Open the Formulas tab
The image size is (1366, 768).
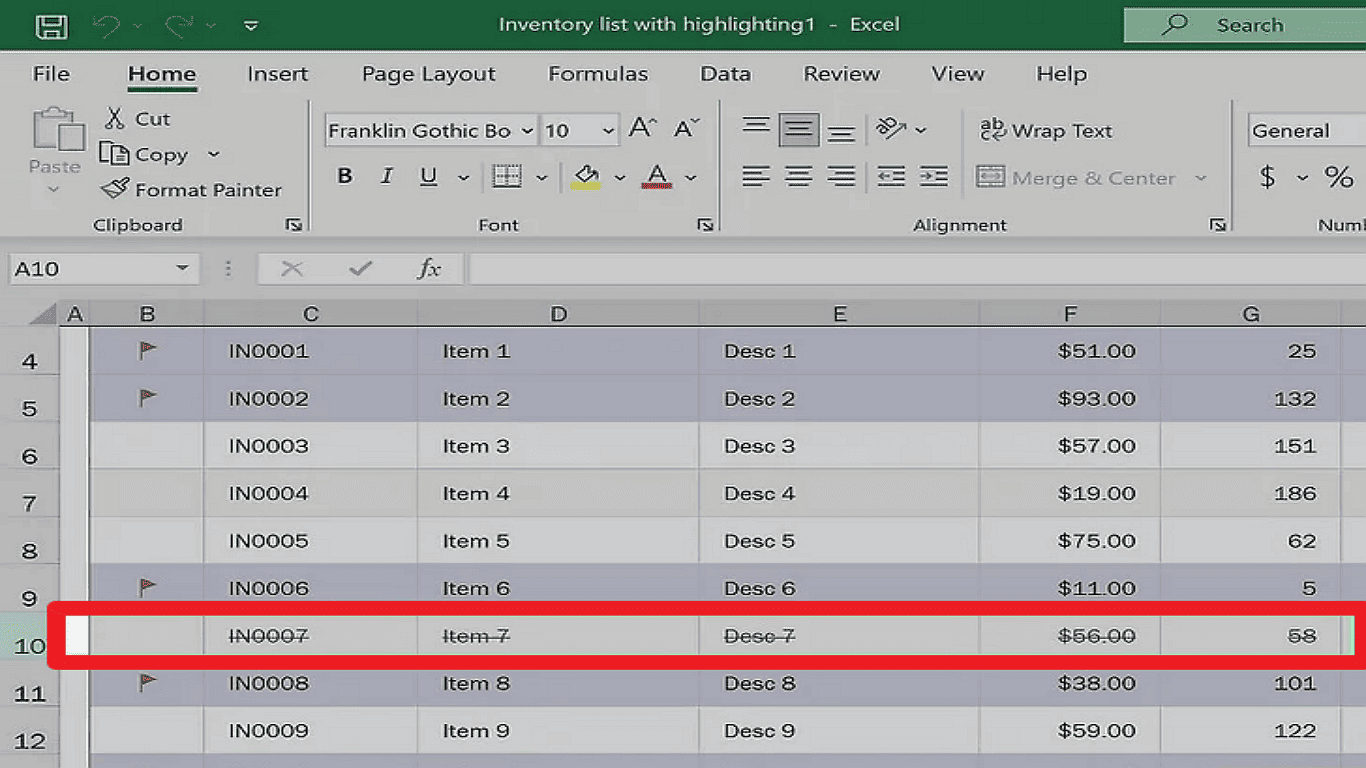(598, 74)
